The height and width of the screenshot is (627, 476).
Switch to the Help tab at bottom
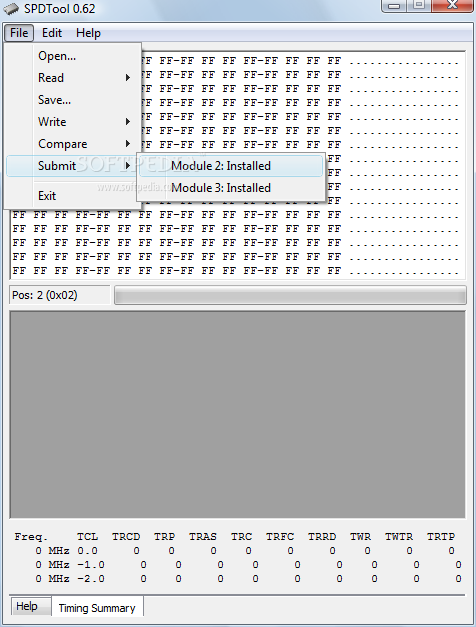tap(30, 606)
